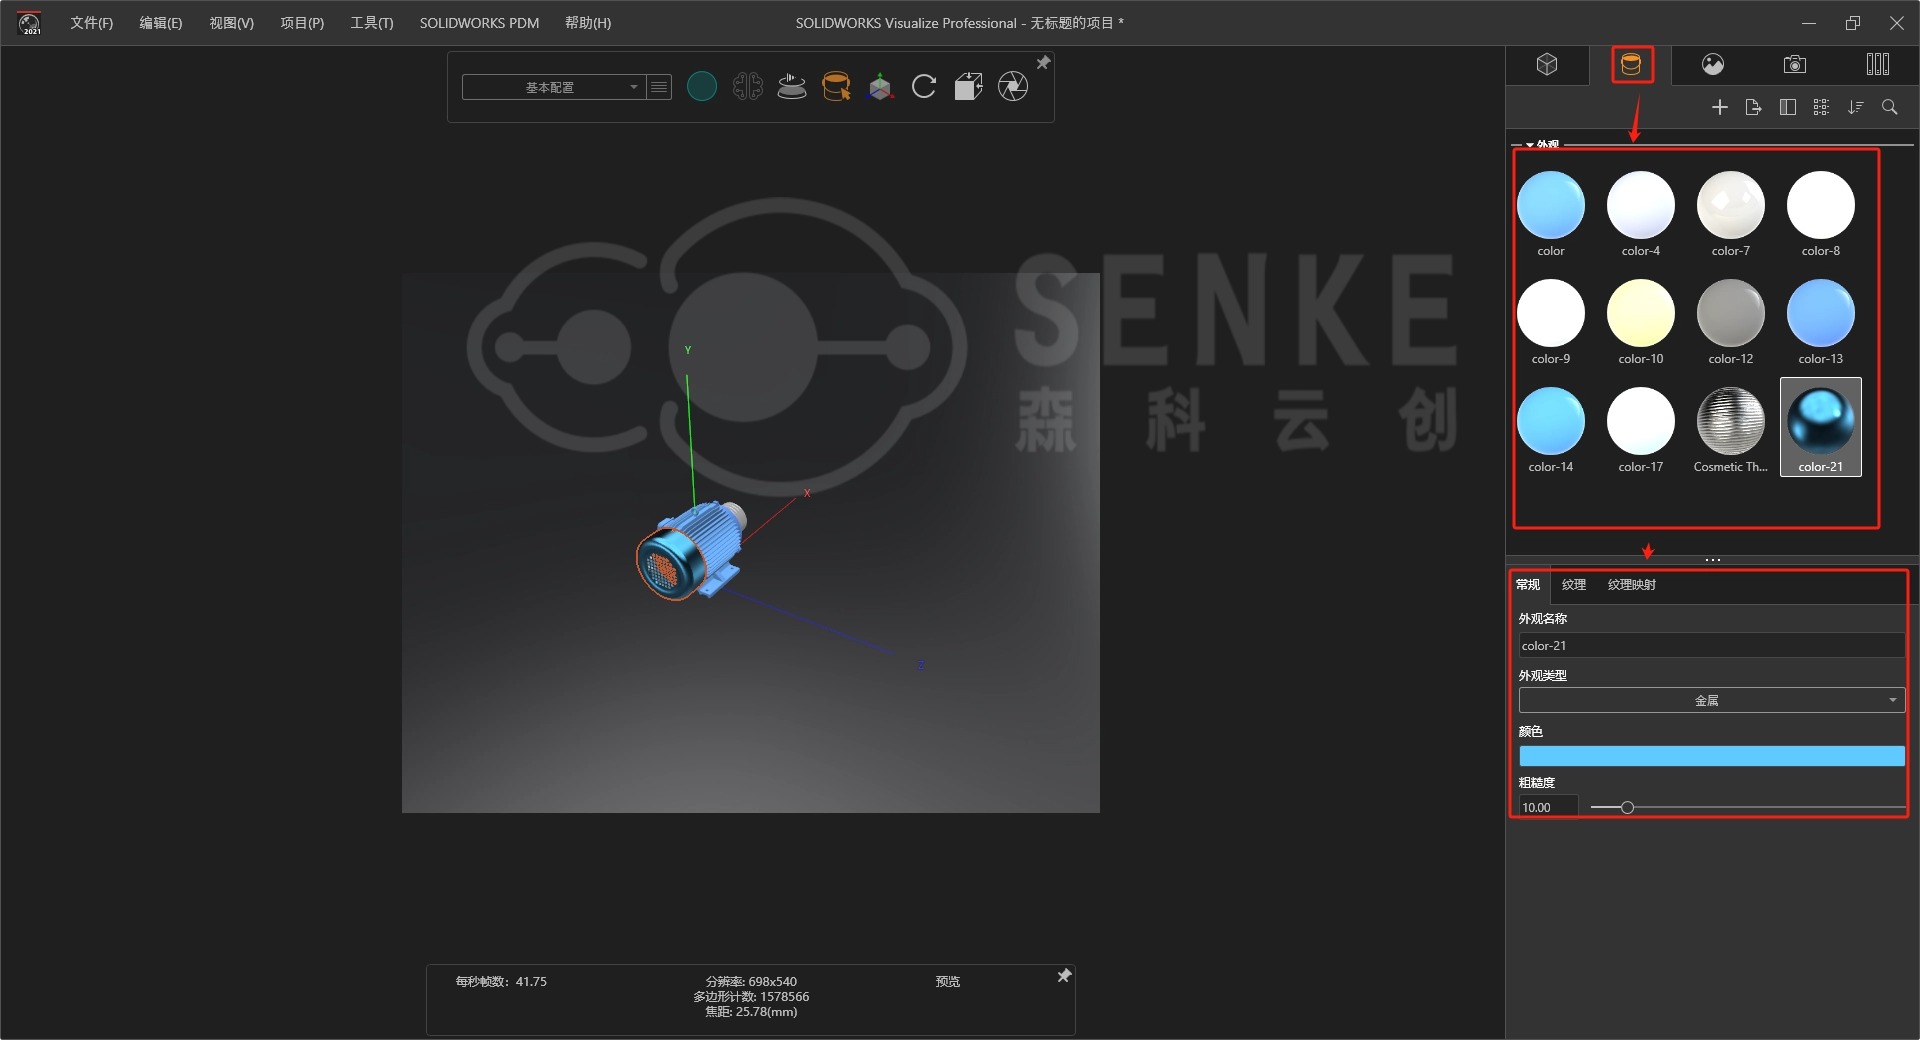The image size is (1920, 1040).
Task: Click the 外观名称 field showing color-21
Action: (x=1711, y=646)
